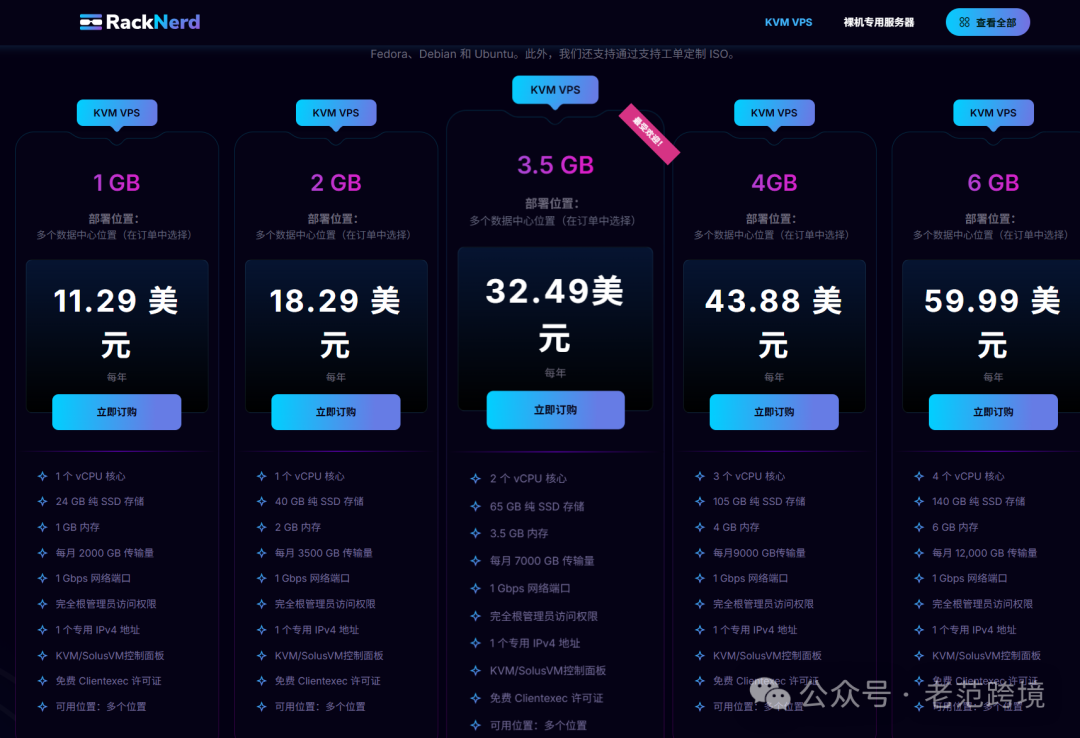This screenshot has width=1080, height=738.
Task: Click the KVM VPS badge above the 4GB plan
Action: pyautogui.click(x=774, y=113)
